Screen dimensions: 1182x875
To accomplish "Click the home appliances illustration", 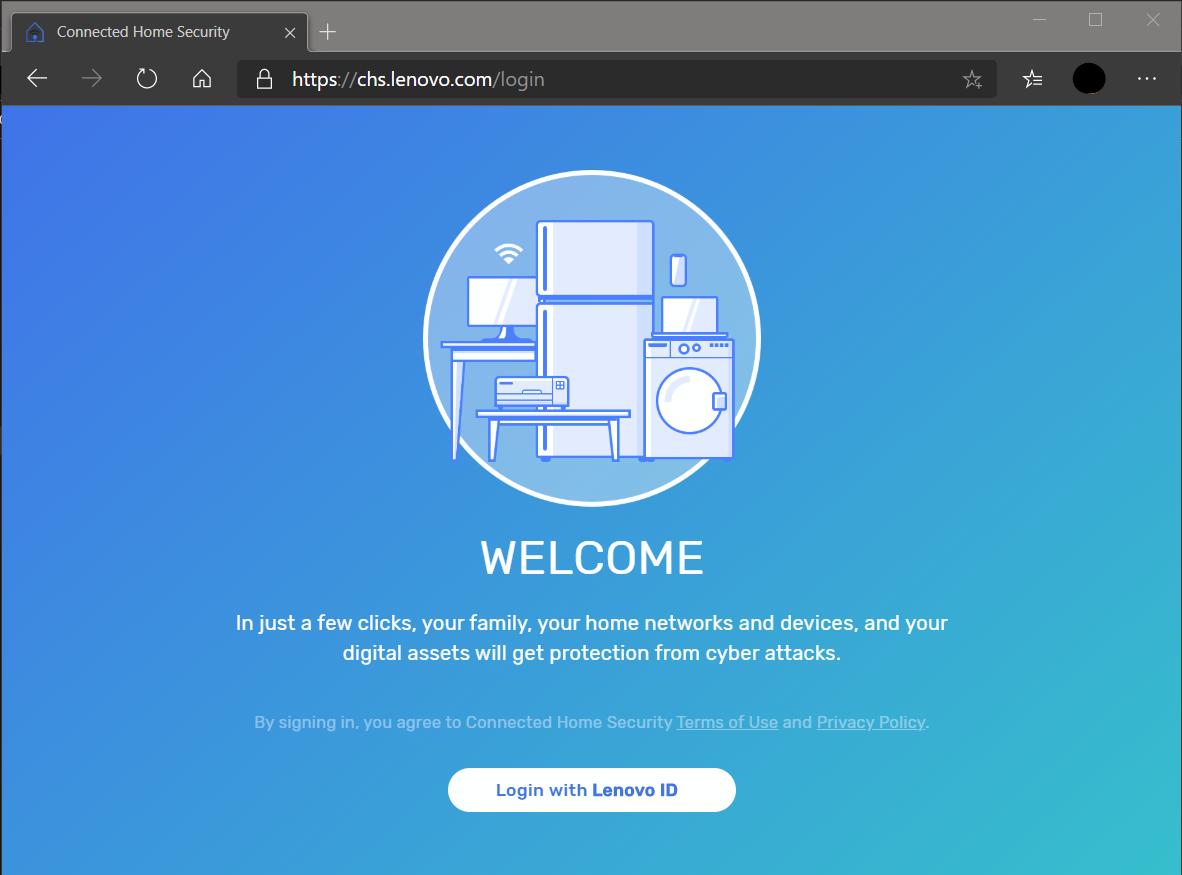I will (592, 338).
